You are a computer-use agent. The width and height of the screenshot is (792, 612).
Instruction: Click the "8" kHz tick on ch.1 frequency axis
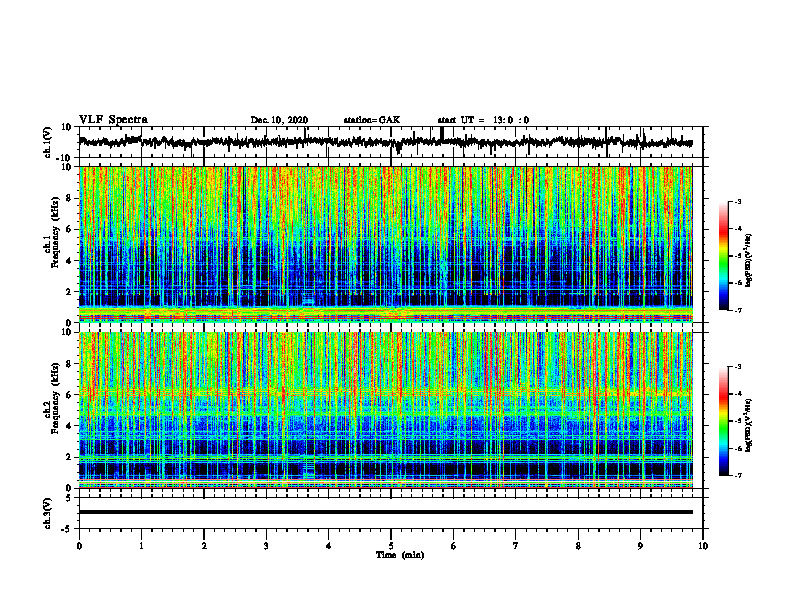pyautogui.click(x=69, y=198)
